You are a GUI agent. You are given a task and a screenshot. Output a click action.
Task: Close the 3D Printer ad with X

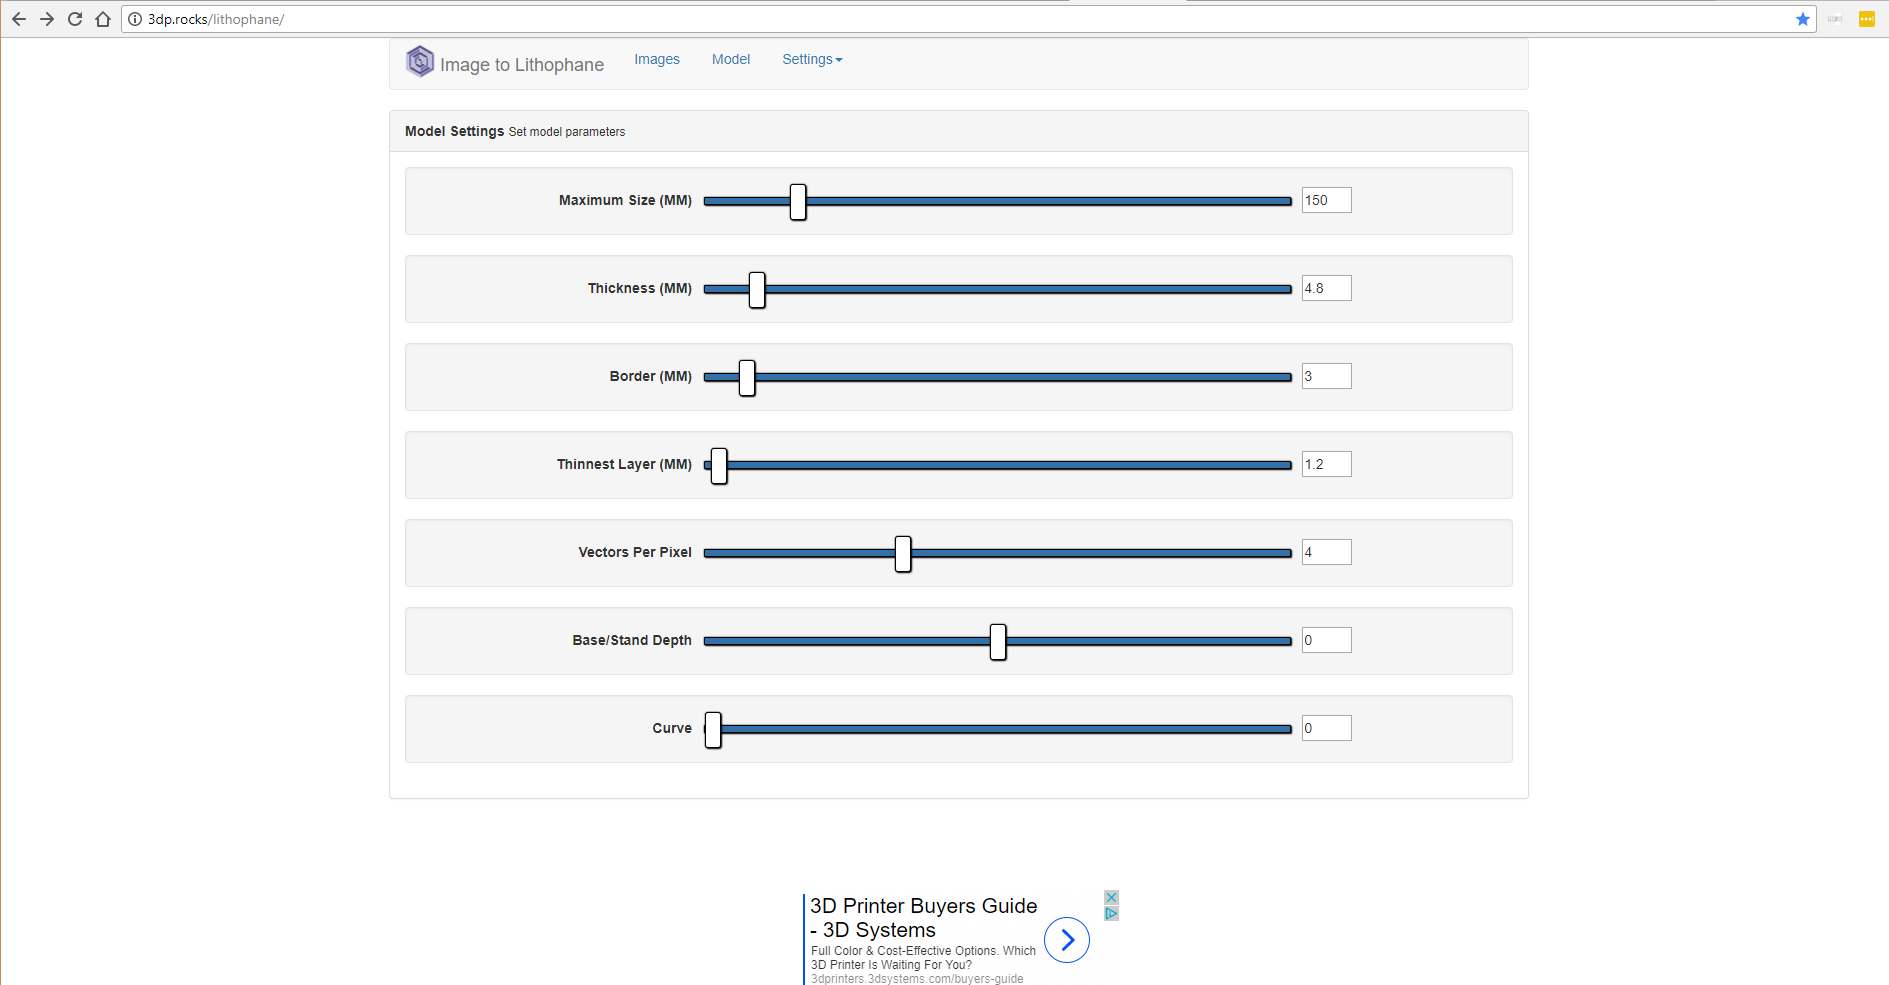click(1111, 897)
